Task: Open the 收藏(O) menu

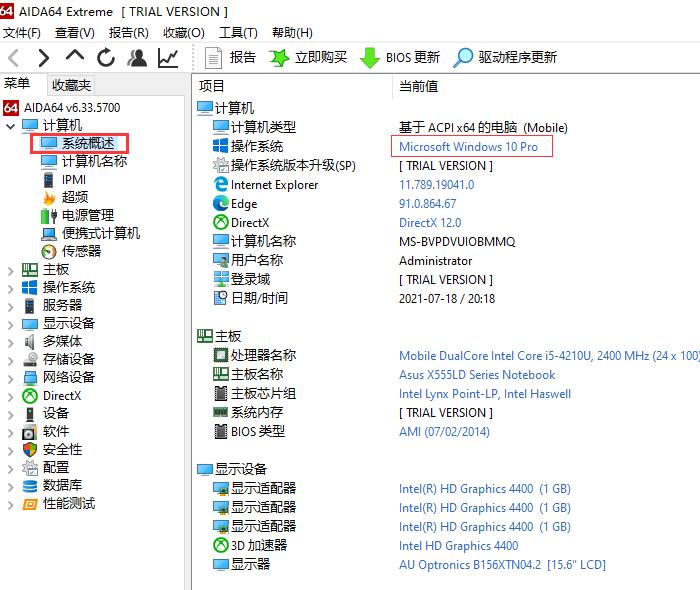Action: tap(183, 33)
